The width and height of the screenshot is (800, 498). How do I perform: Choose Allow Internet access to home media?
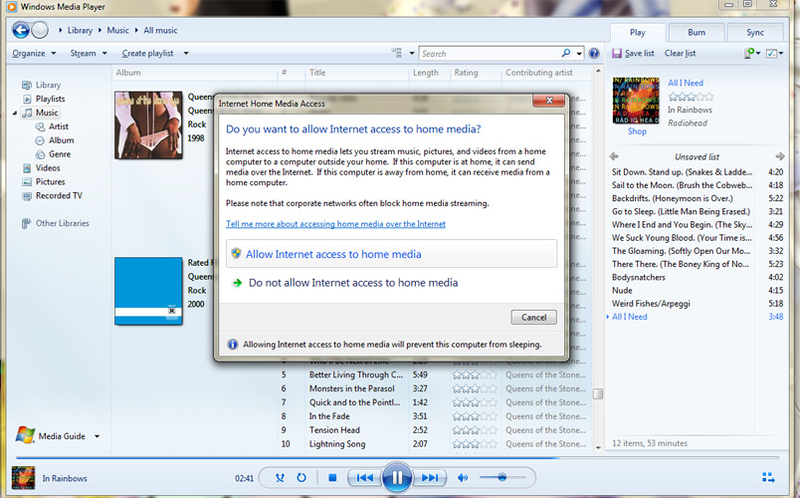coord(391,254)
